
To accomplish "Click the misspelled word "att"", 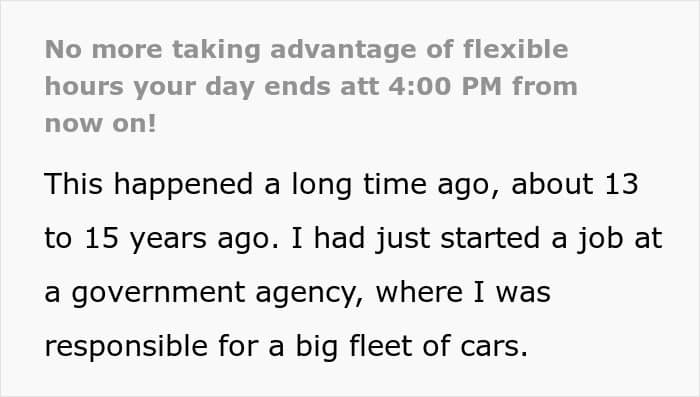I will [x=359, y=86].
